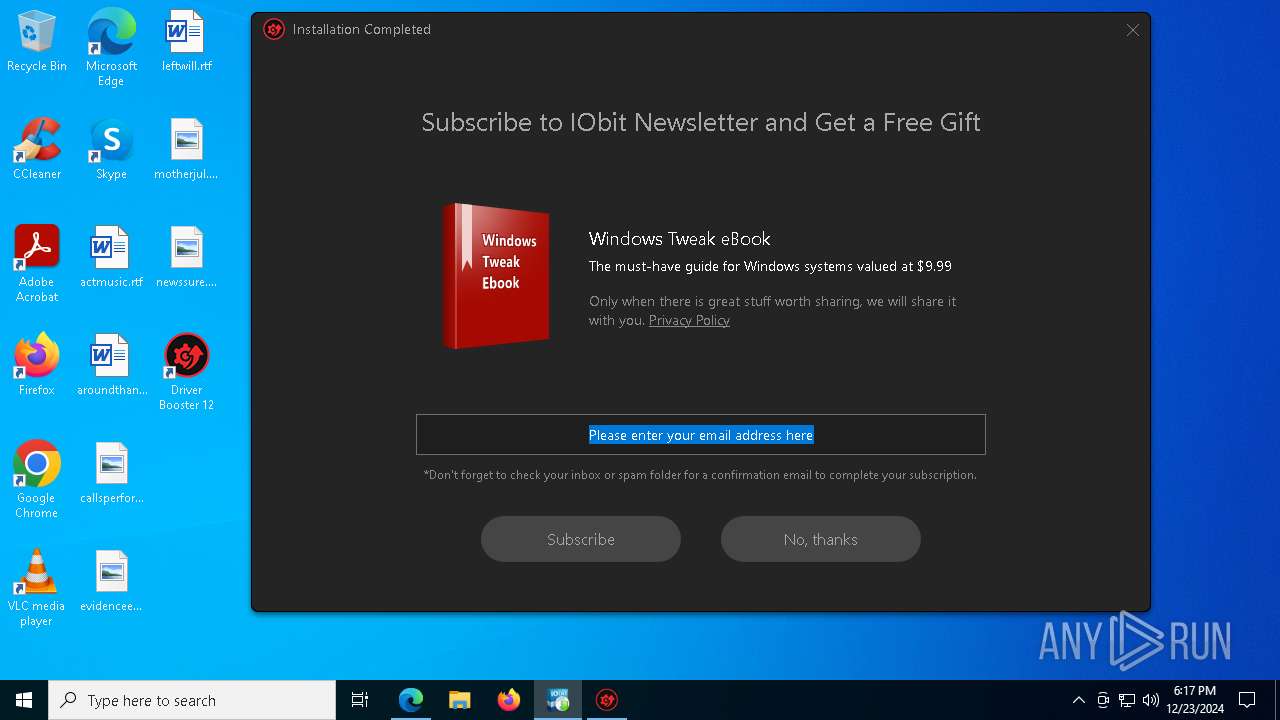Click the taskbar search box

192,700
